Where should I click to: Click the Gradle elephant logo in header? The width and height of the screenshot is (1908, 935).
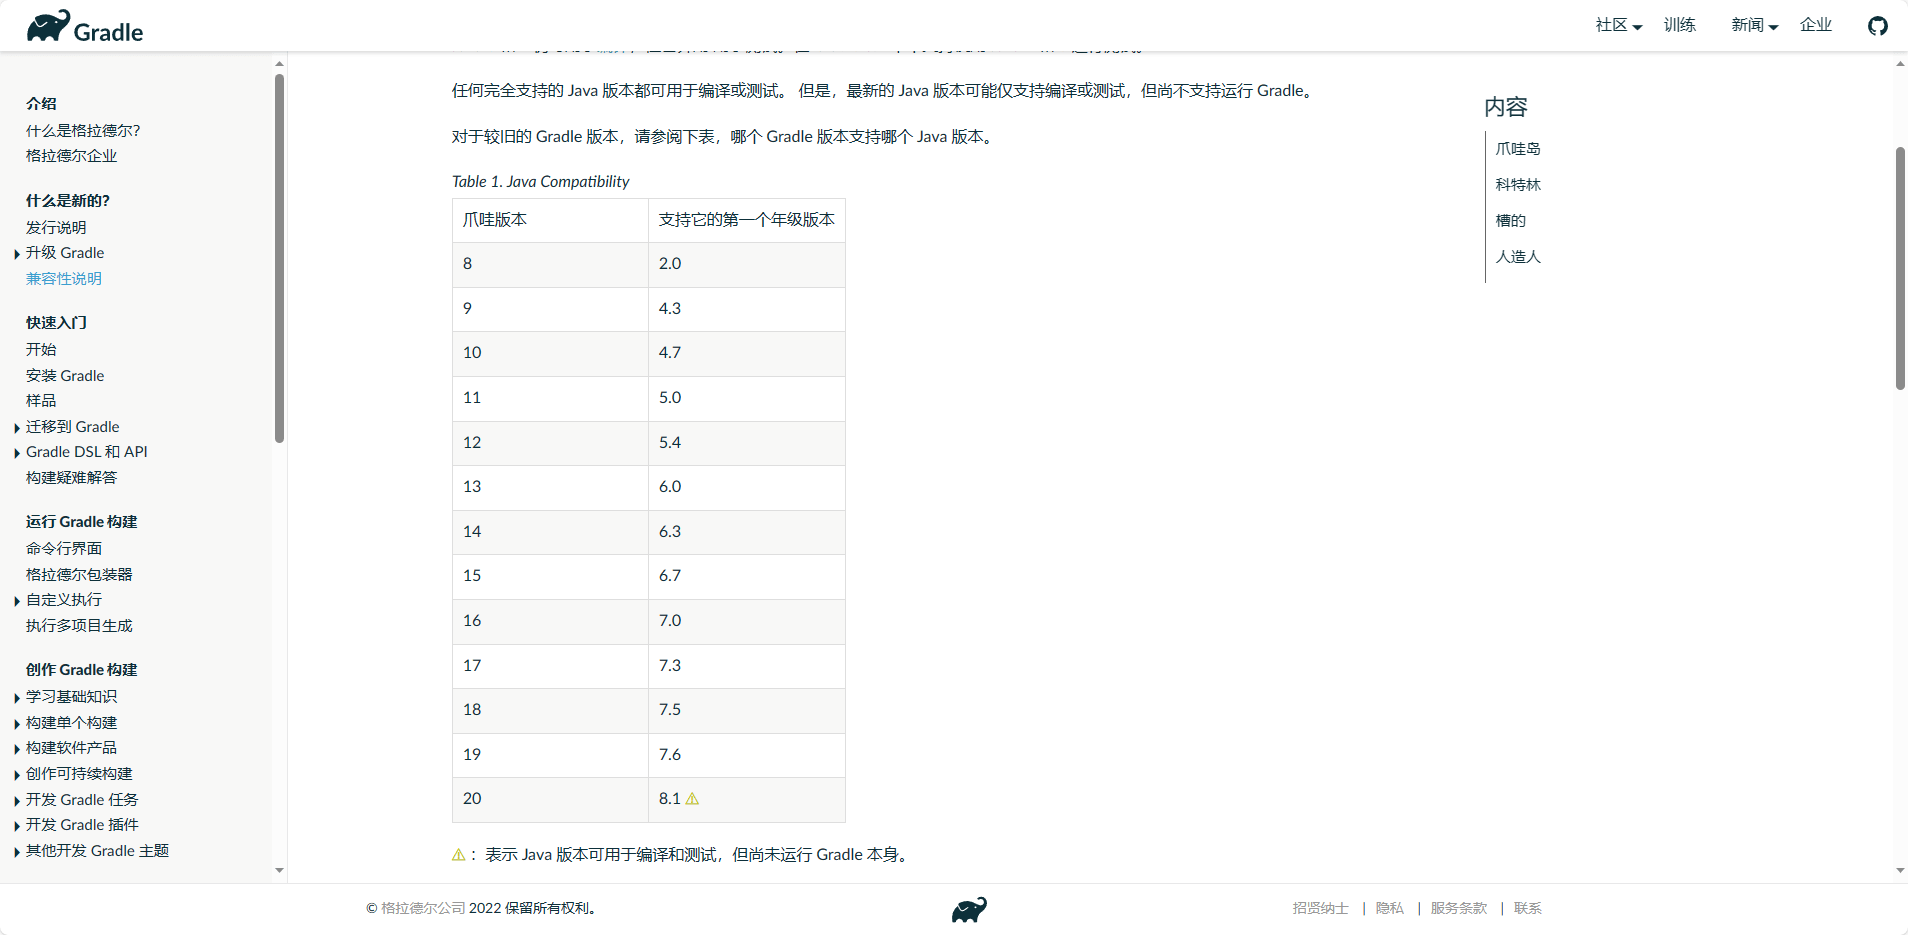click(85, 27)
